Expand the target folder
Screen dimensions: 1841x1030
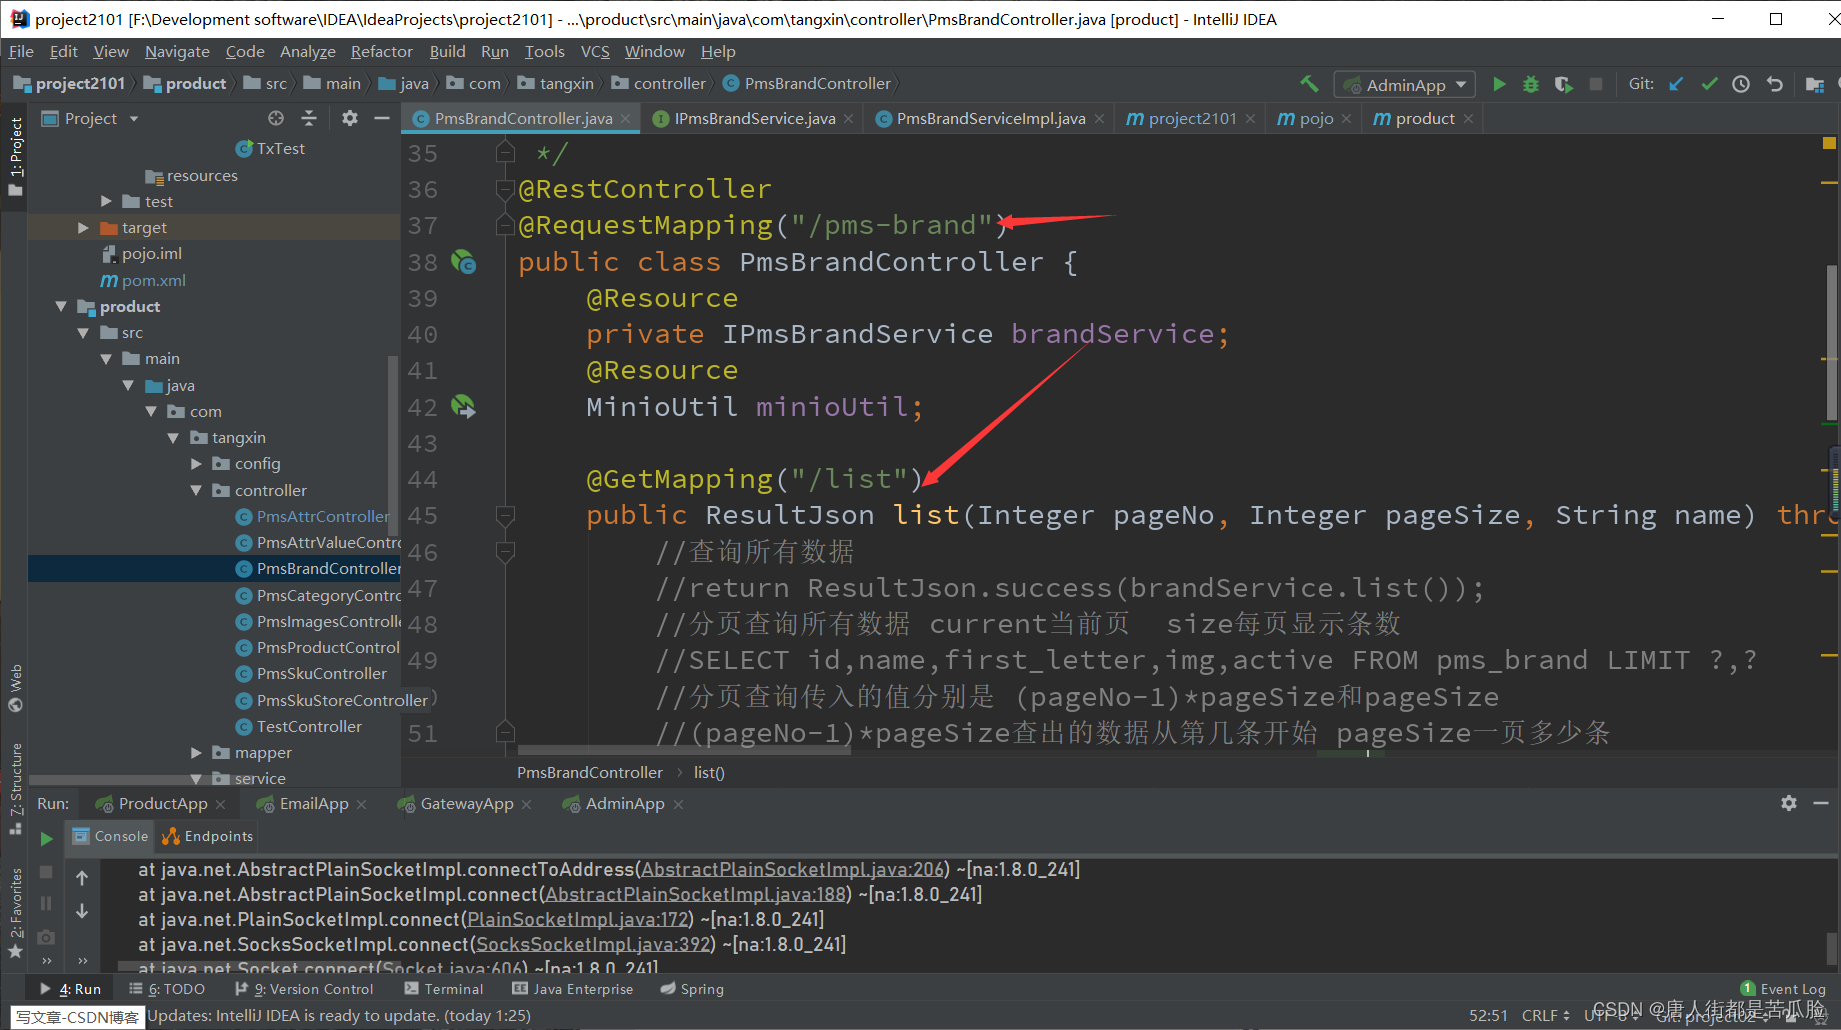coord(83,228)
